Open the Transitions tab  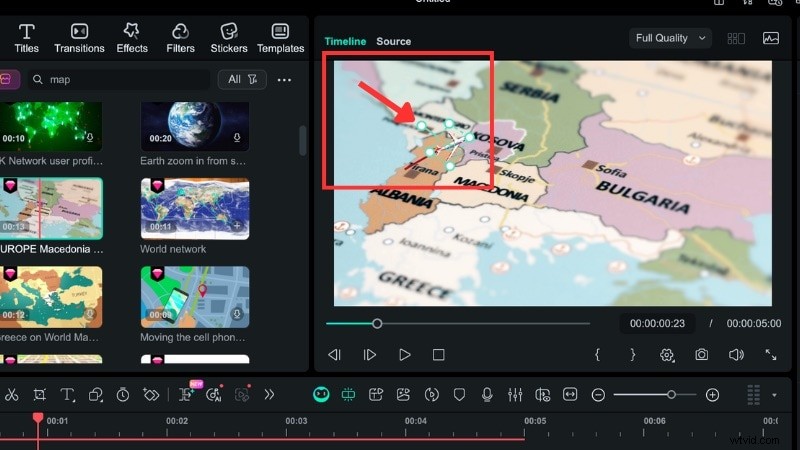point(79,38)
